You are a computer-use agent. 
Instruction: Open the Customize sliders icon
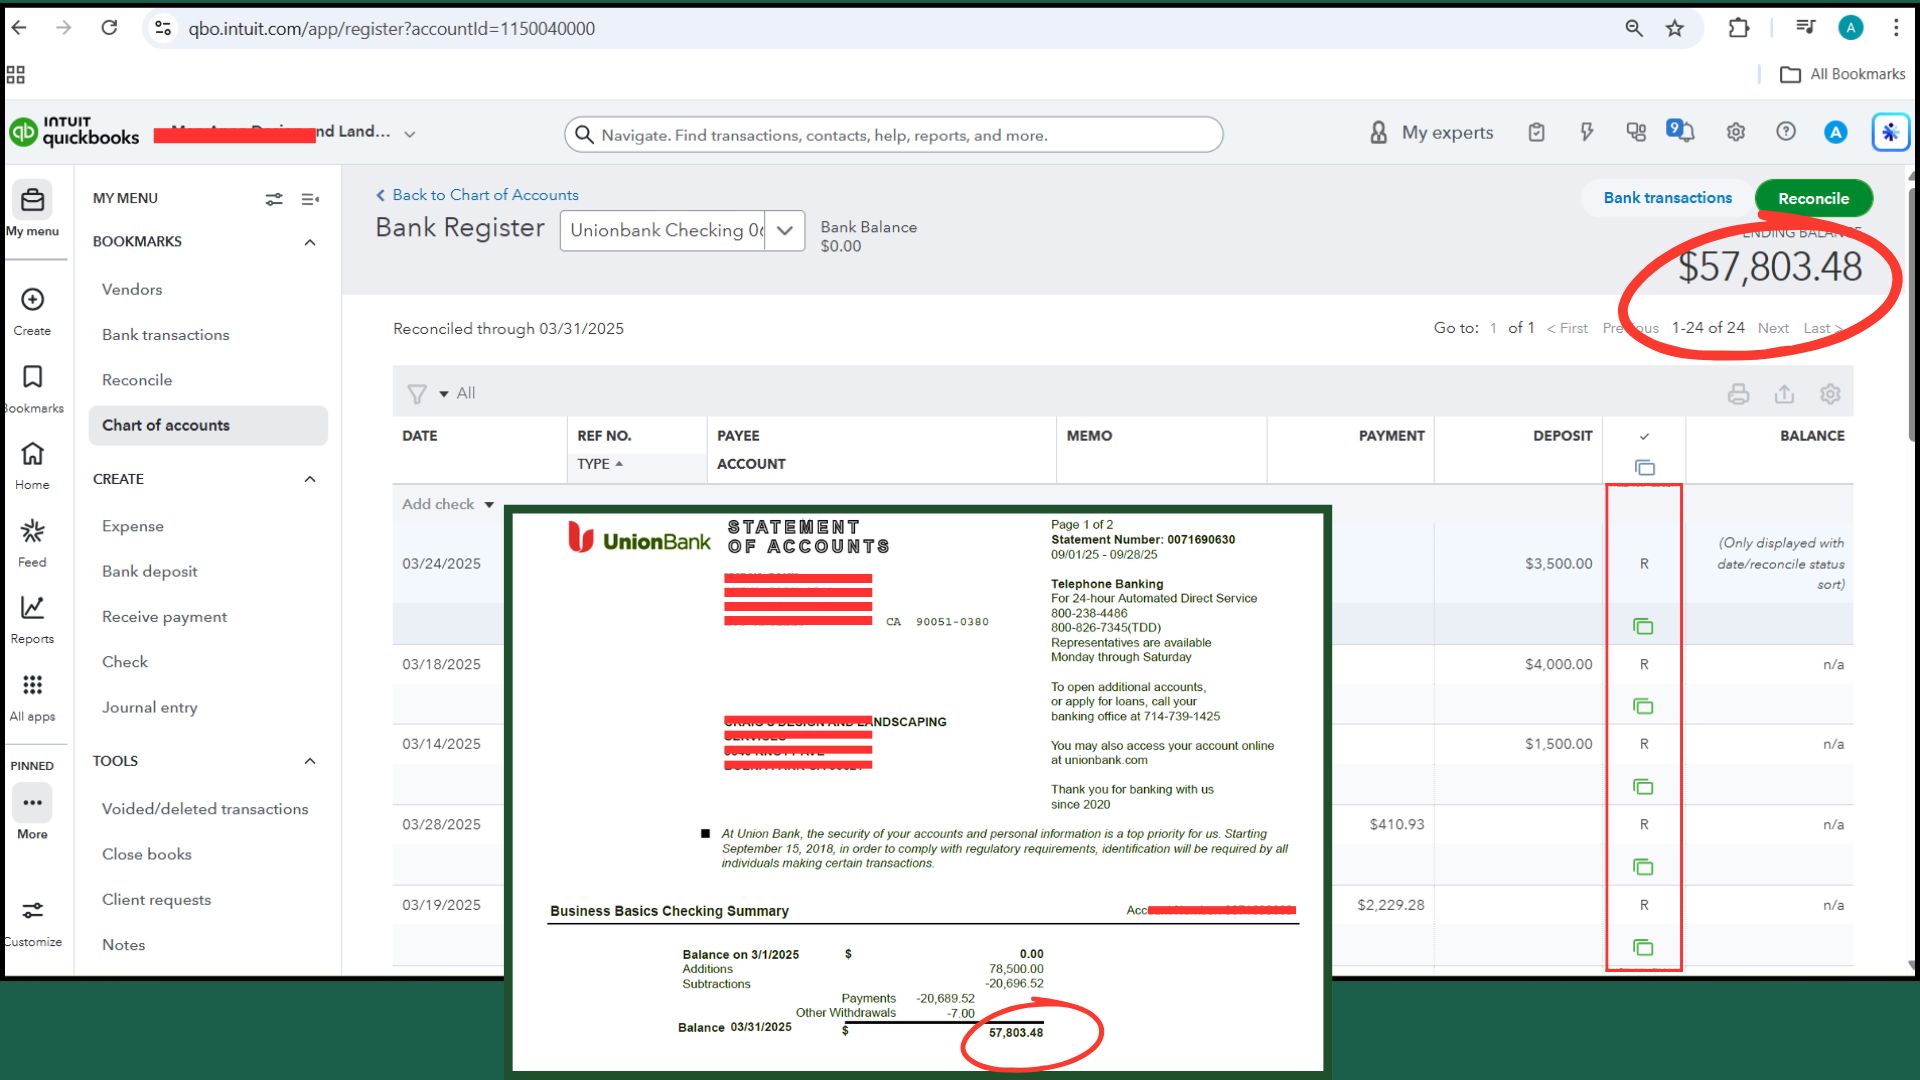tap(32, 910)
